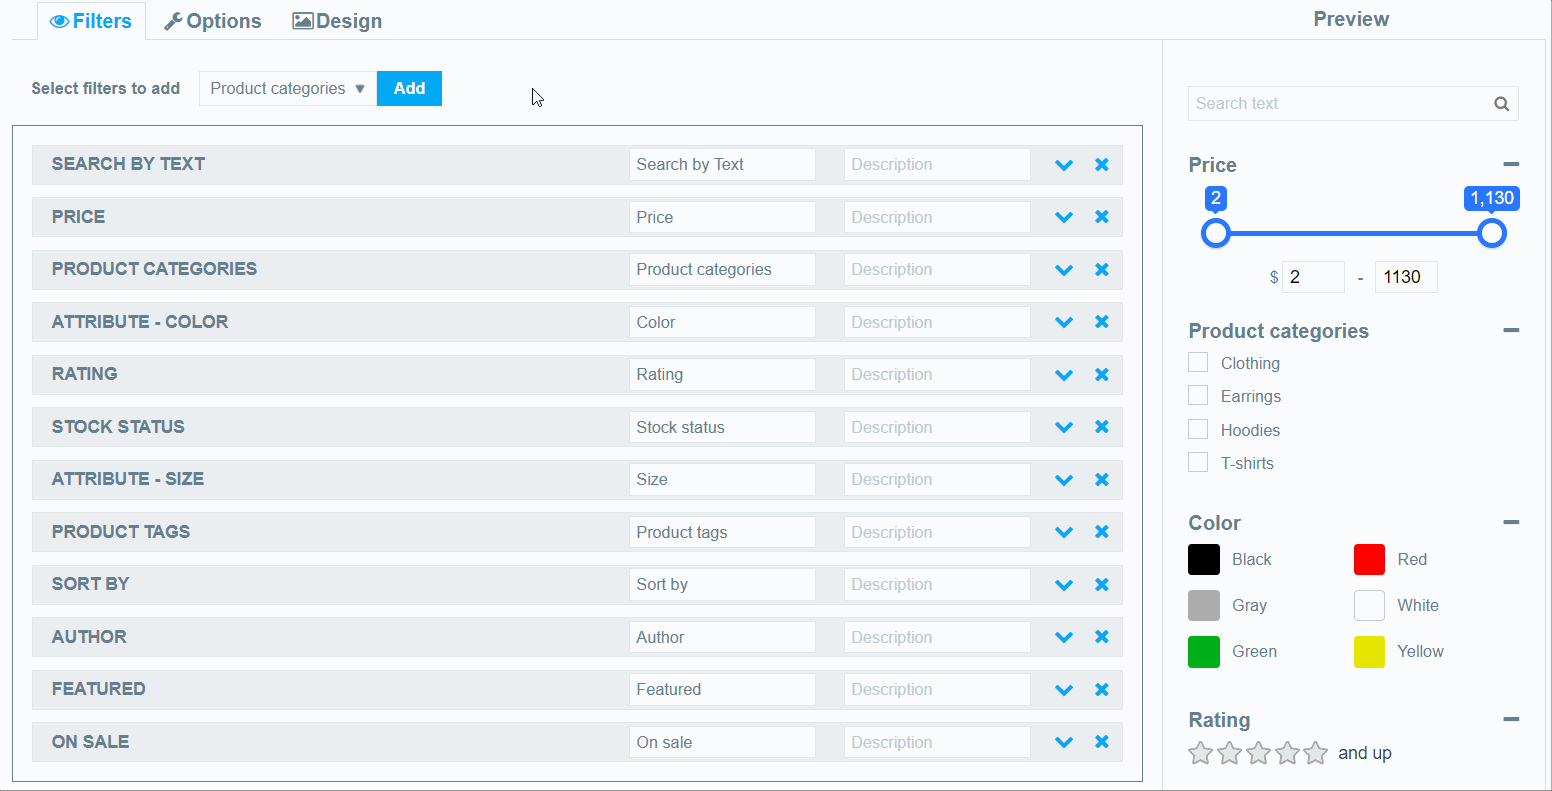Click the Color title input field
The image size is (1552, 791).
click(722, 322)
